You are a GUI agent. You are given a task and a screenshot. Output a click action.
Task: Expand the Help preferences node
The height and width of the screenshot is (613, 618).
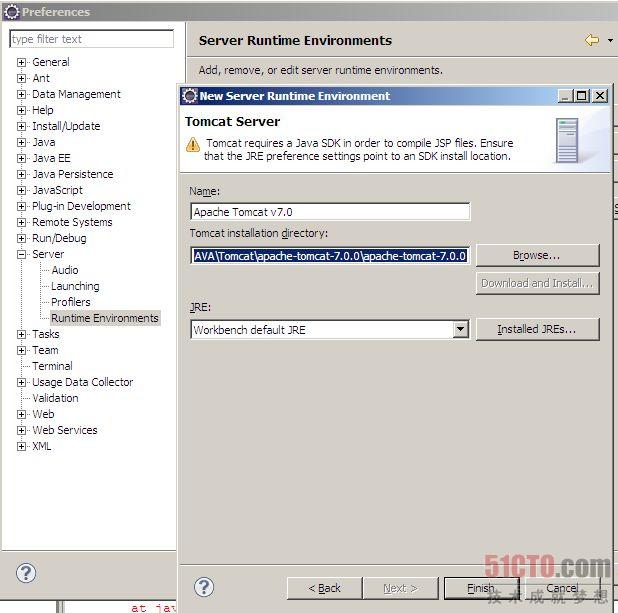coord(21,110)
